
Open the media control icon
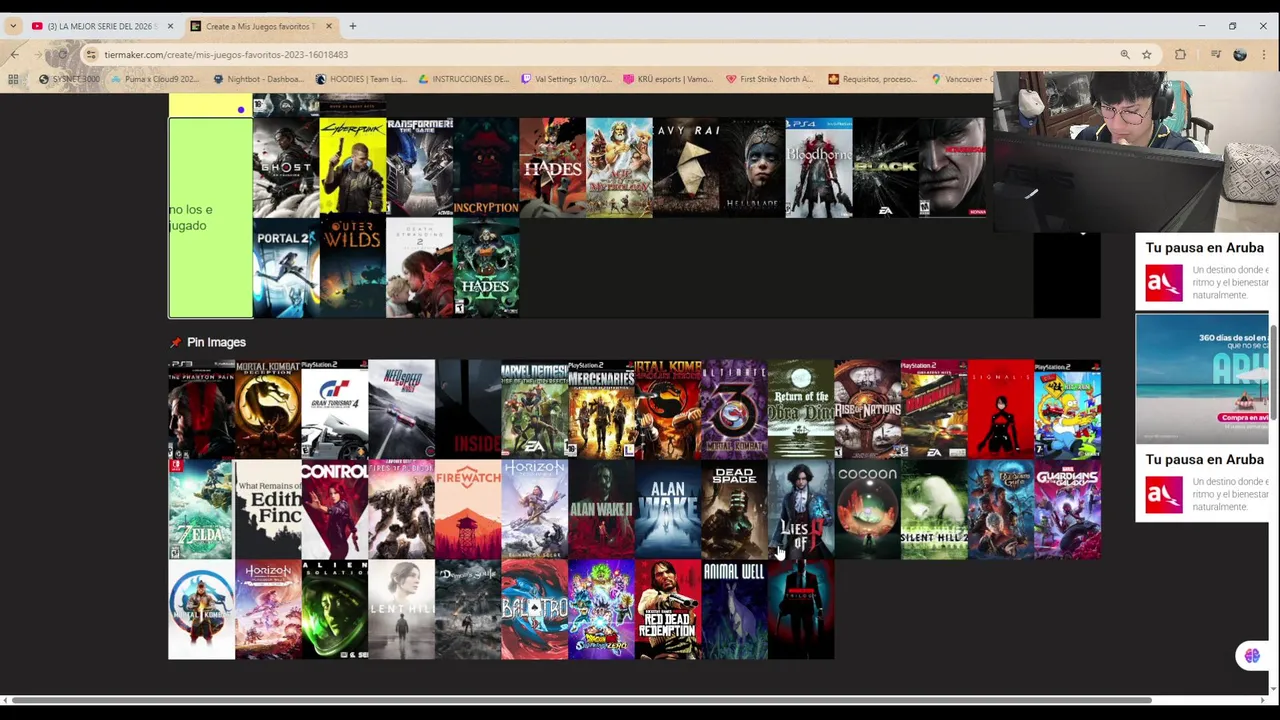(1215, 54)
